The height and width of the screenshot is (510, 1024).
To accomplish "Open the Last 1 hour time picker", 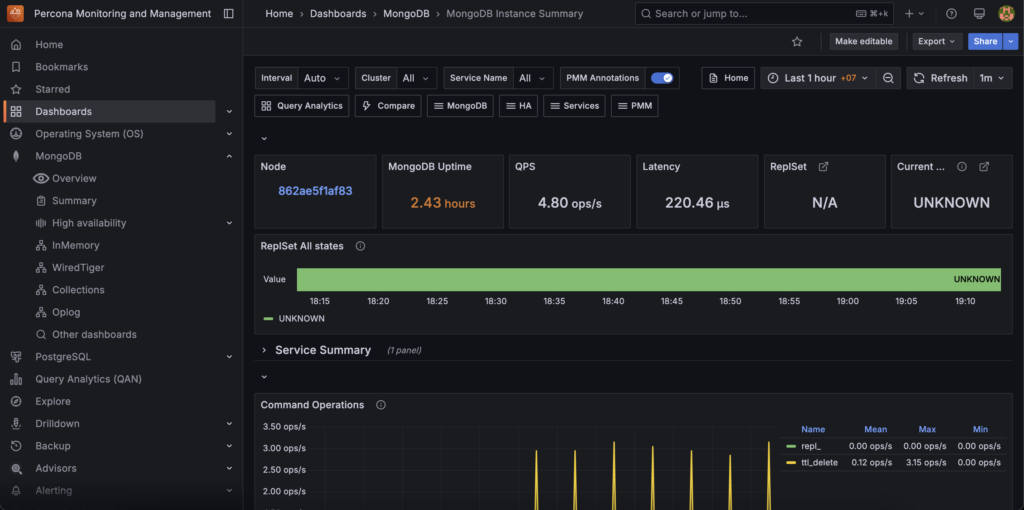I will [818, 78].
